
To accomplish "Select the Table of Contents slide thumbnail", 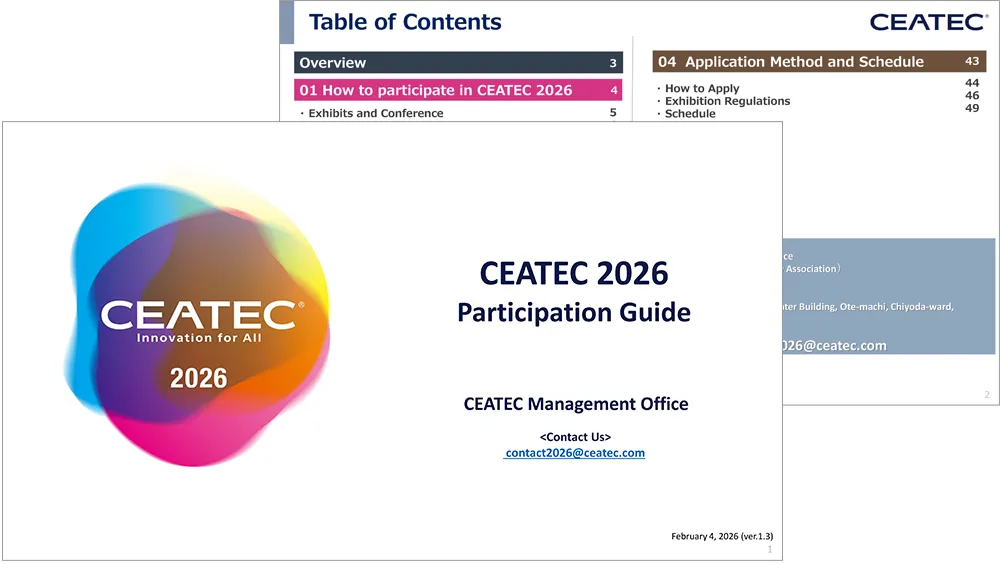I will [x=890, y=200].
